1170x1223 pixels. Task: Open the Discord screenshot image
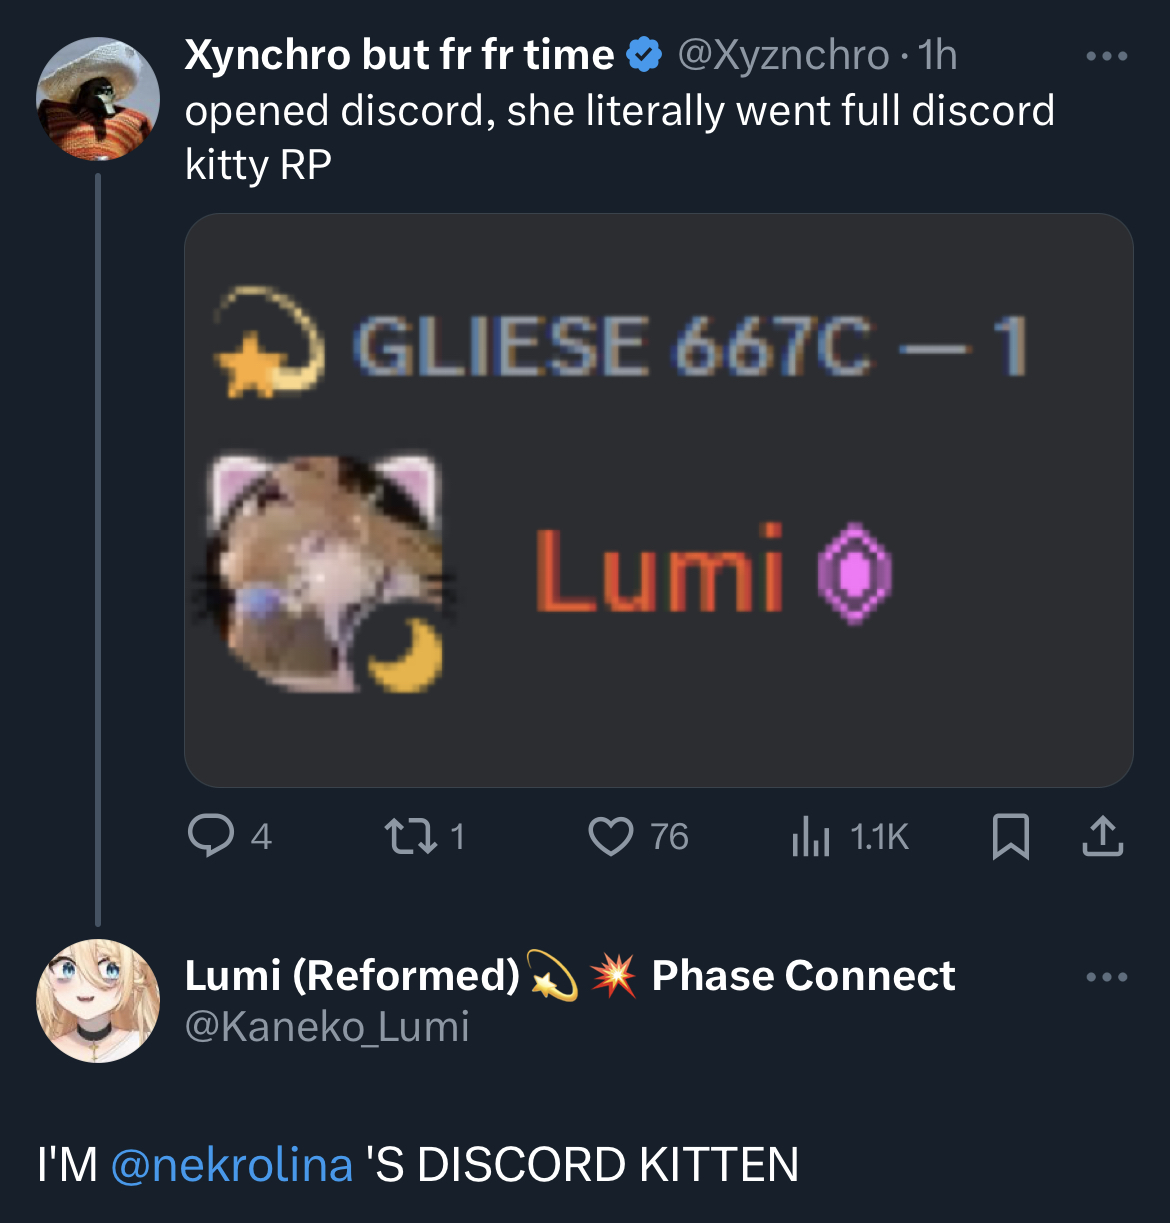click(658, 500)
